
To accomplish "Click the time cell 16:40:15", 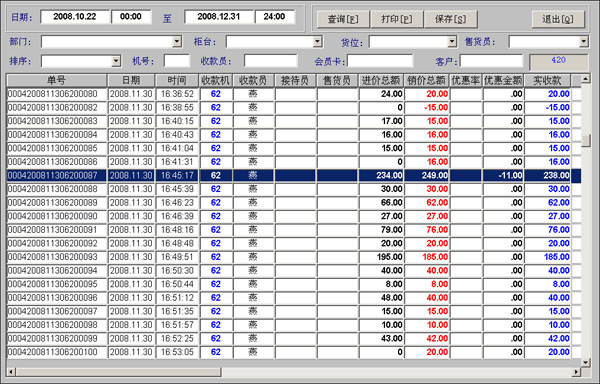I will point(177,121).
